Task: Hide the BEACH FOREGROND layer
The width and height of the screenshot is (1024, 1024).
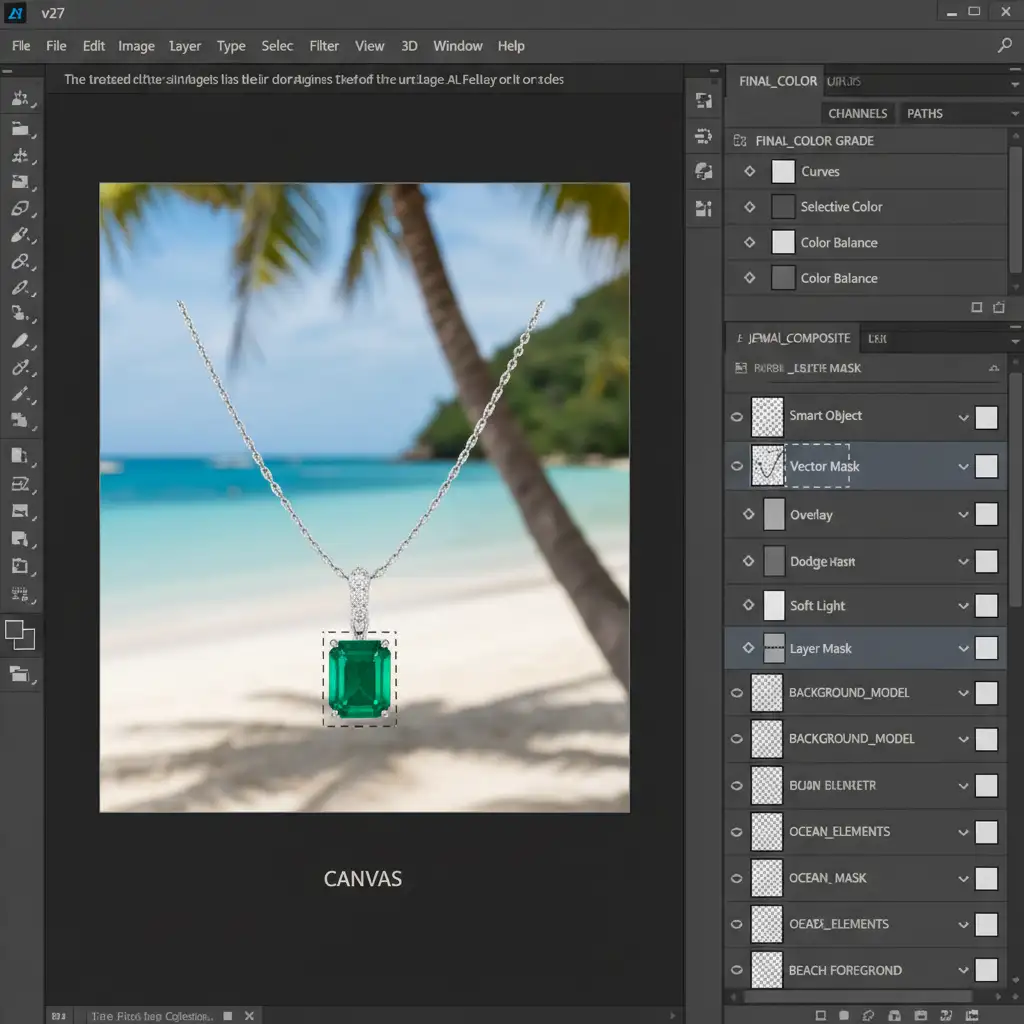Action: (x=737, y=970)
